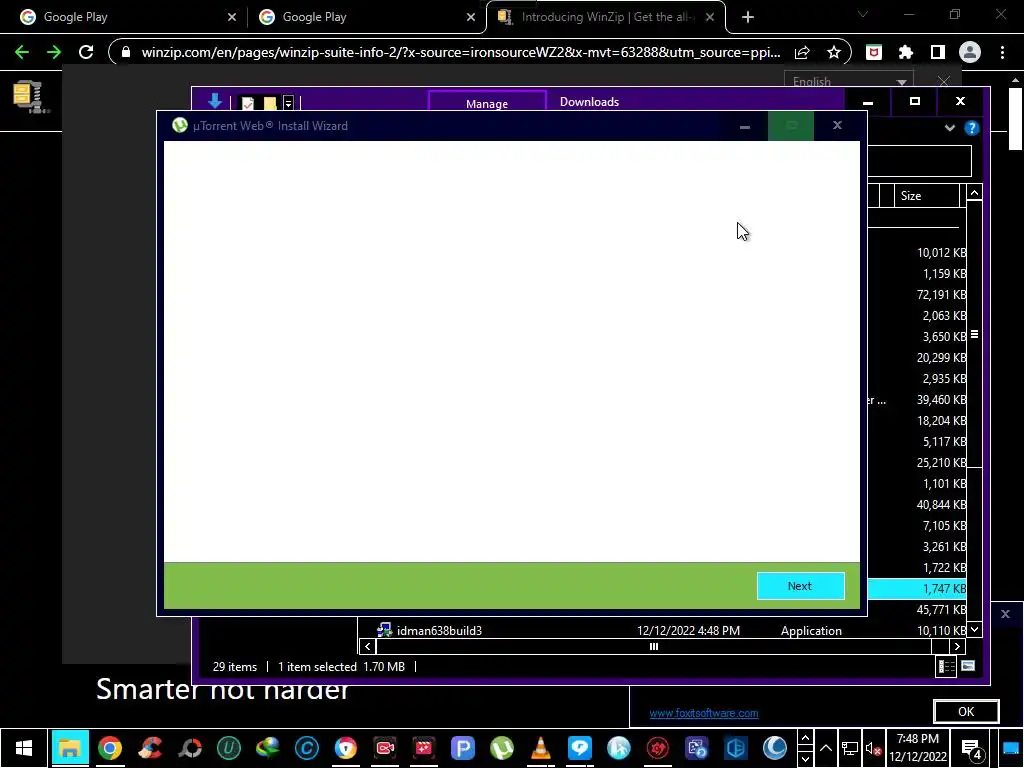Open the purple P app from taskbar
The width and height of the screenshot is (1024, 768).
coord(463,748)
